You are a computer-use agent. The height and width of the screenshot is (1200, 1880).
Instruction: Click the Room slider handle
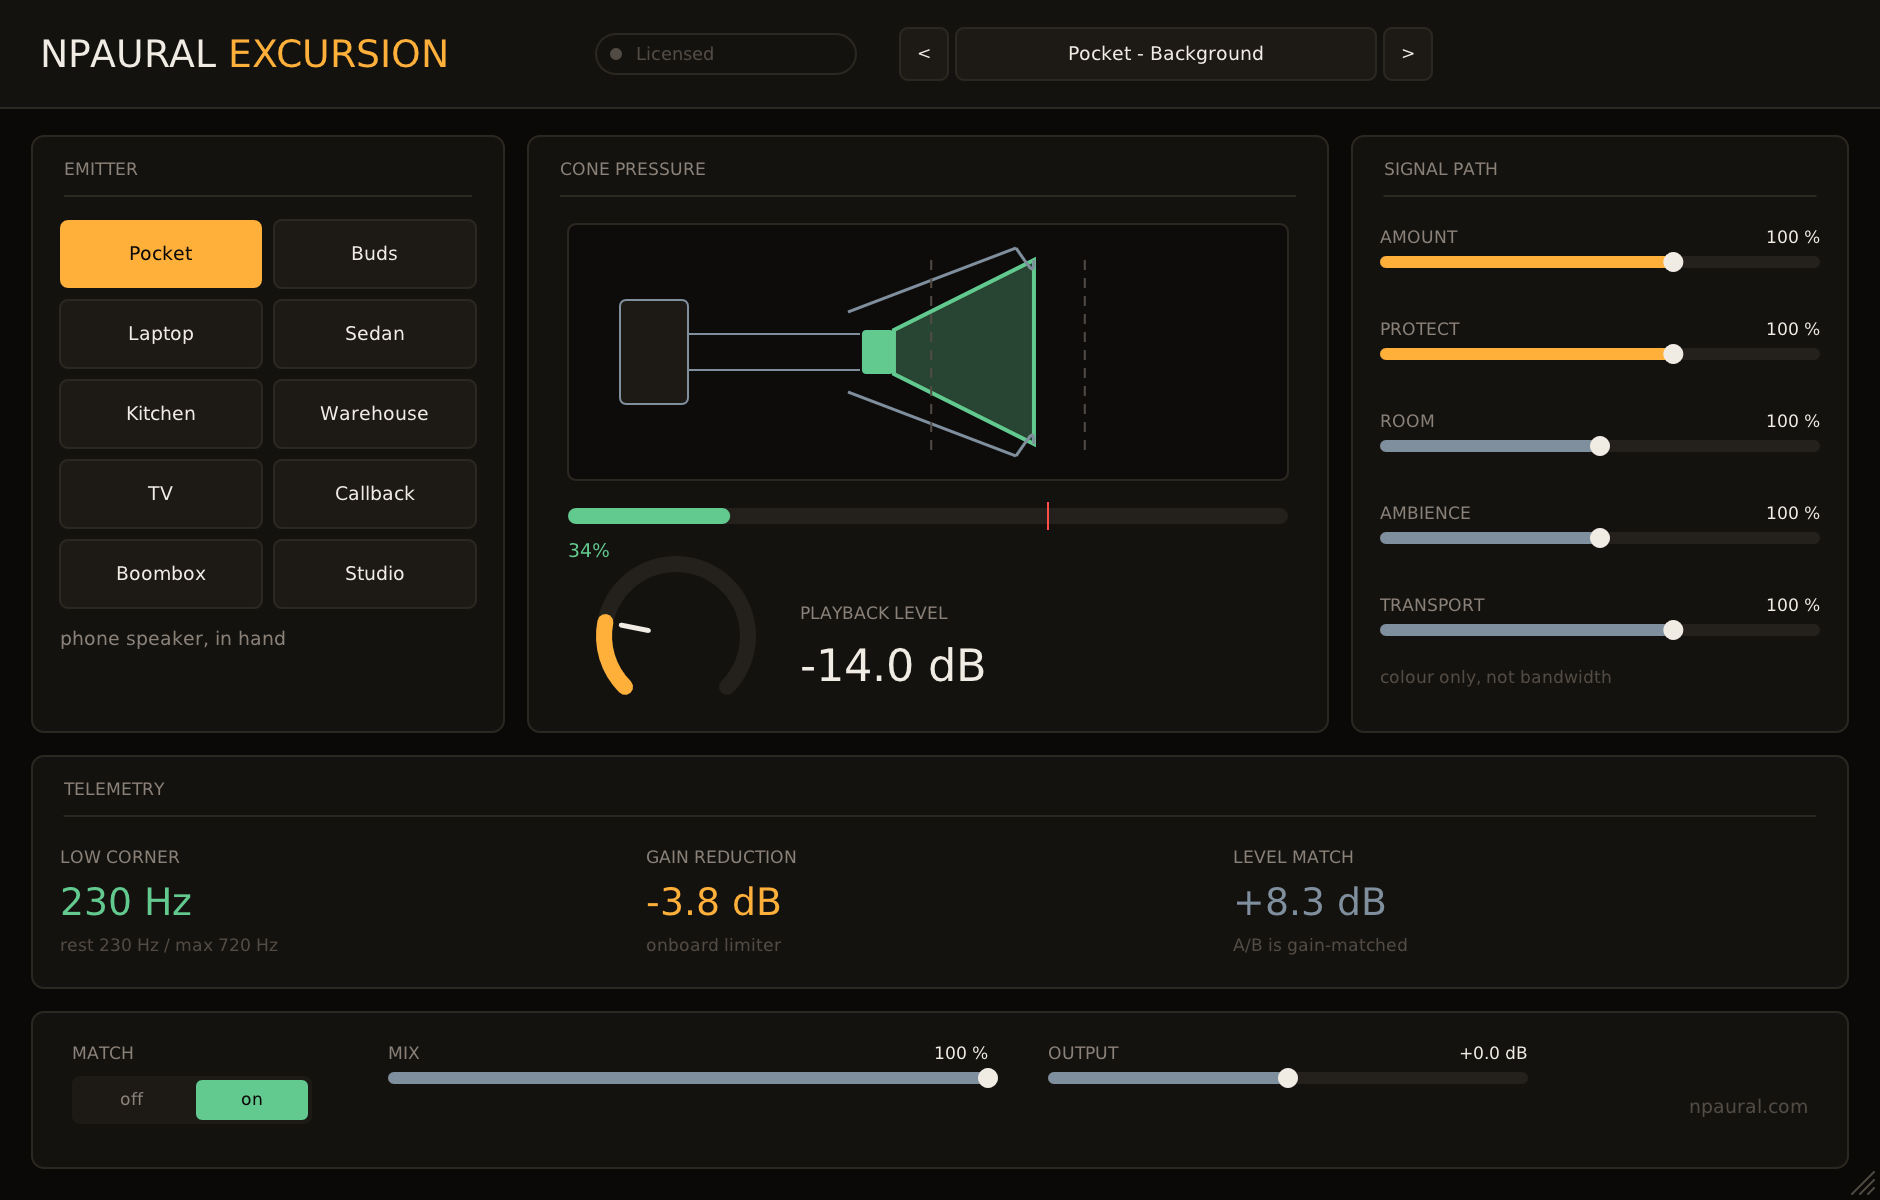(x=1600, y=446)
